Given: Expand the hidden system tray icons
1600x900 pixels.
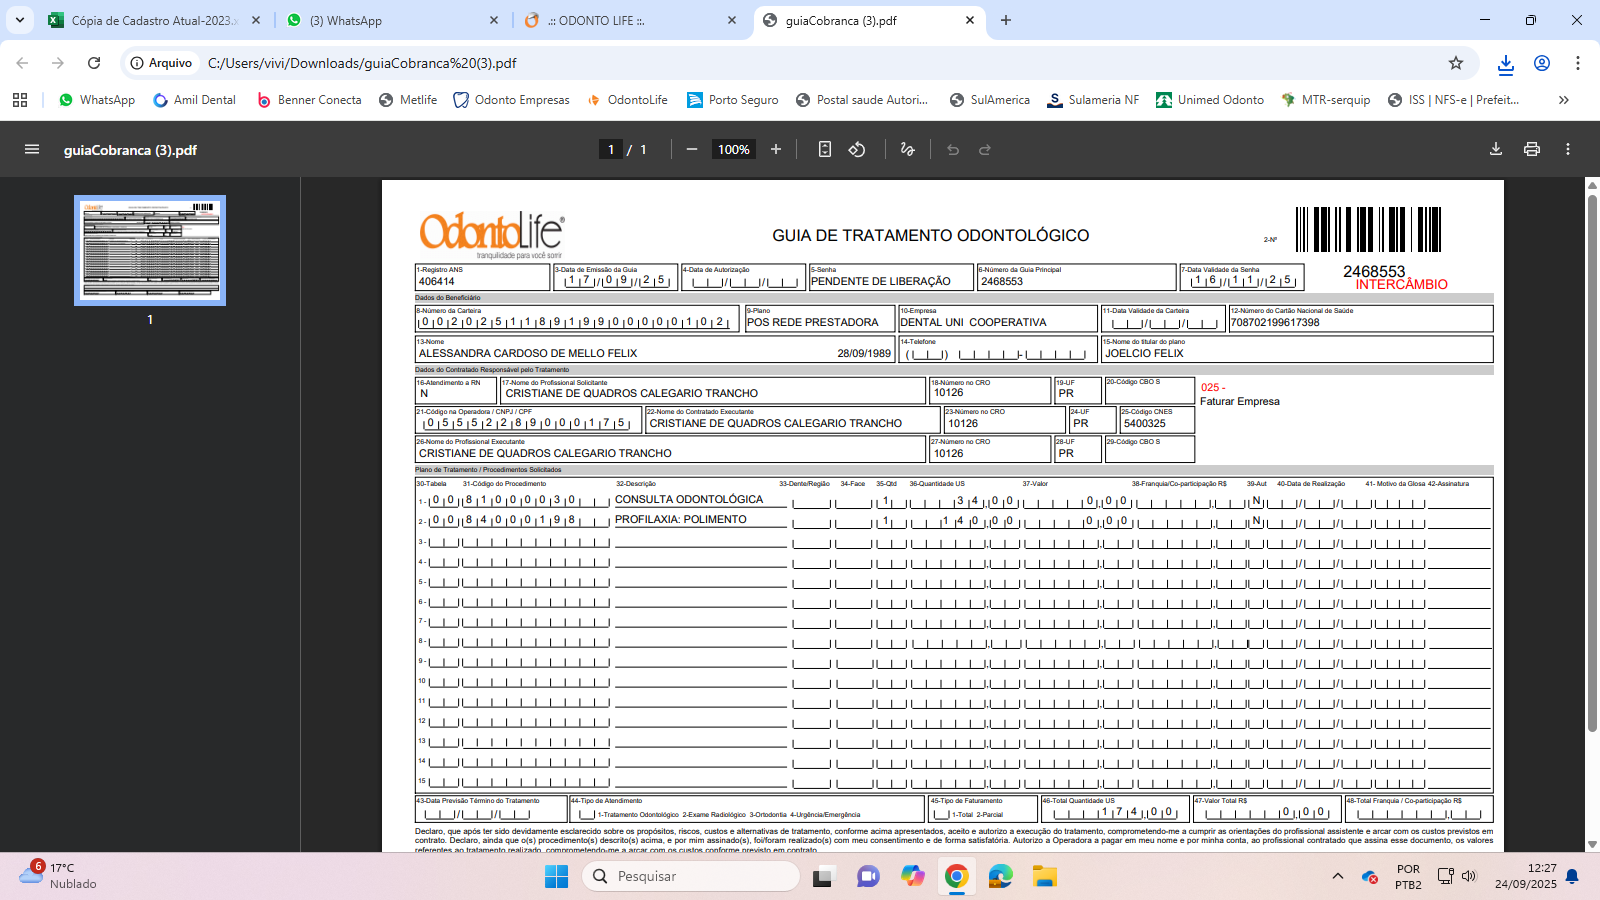Looking at the screenshot, I should coord(1338,877).
